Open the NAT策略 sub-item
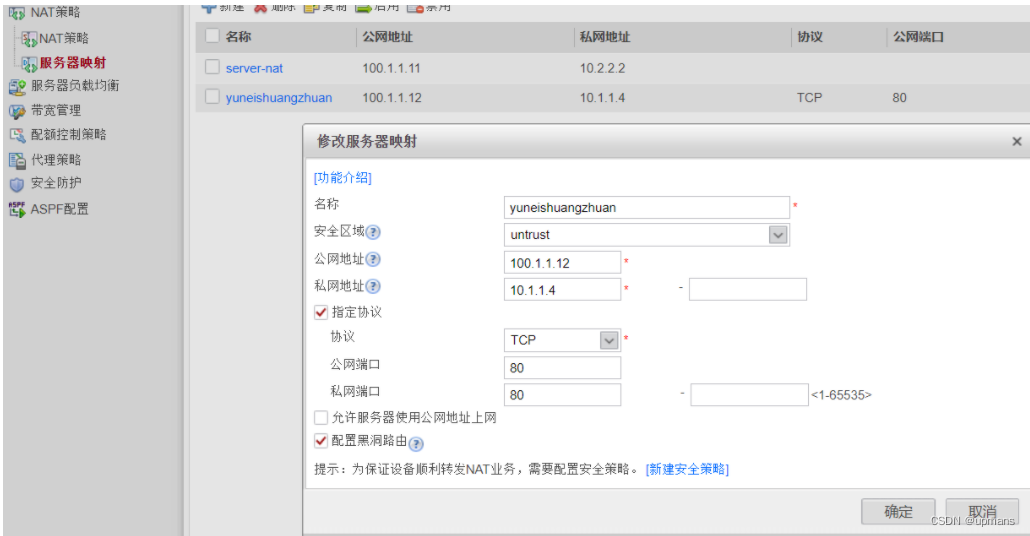 click(64, 39)
